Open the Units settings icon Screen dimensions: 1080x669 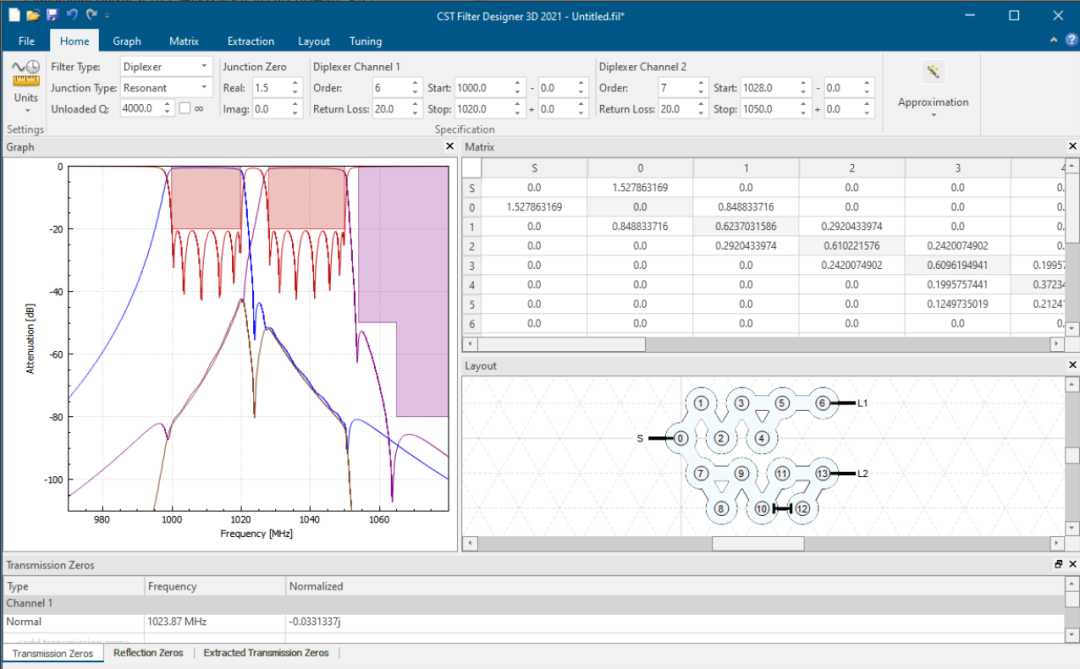click(x=25, y=73)
